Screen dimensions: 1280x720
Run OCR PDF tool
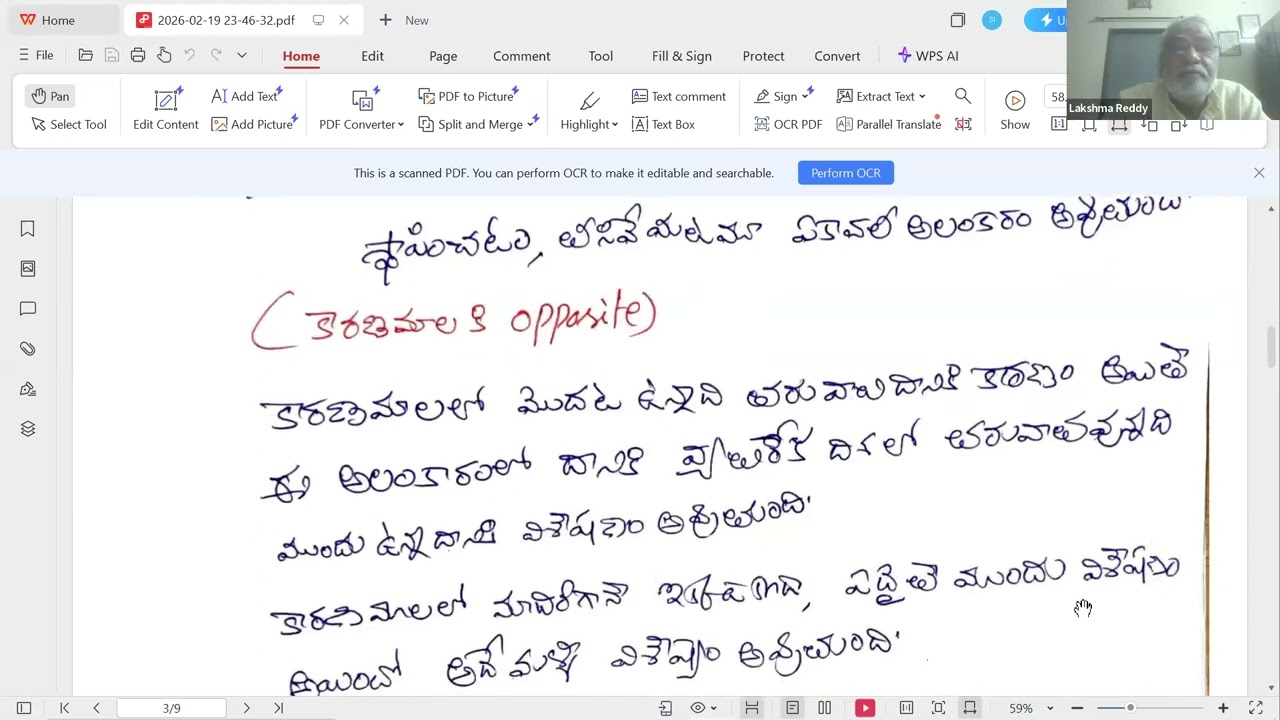coord(788,124)
